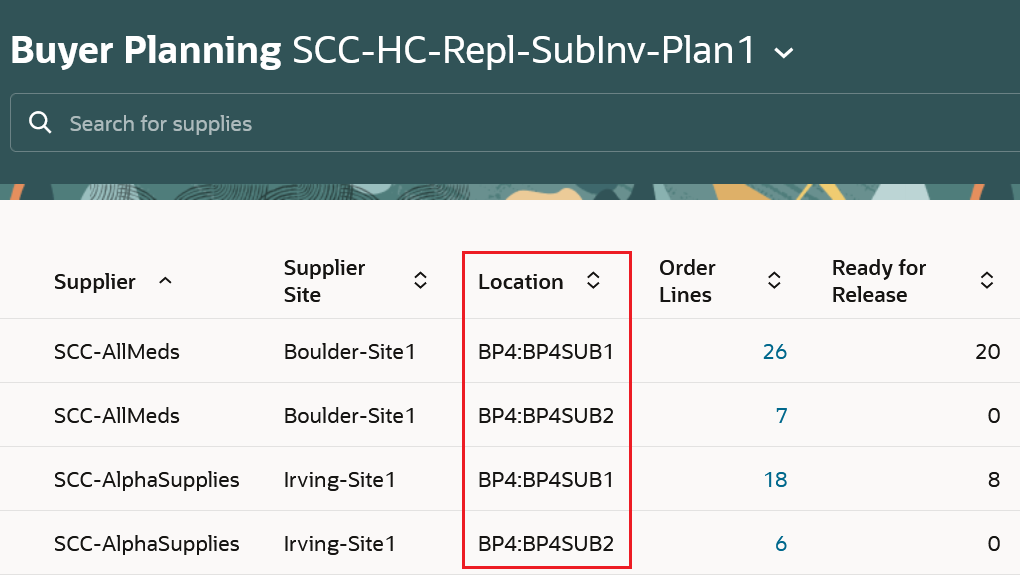This screenshot has height=575, width=1020.
Task: Sort by the Ready for Release arrows
Action: 987,281
